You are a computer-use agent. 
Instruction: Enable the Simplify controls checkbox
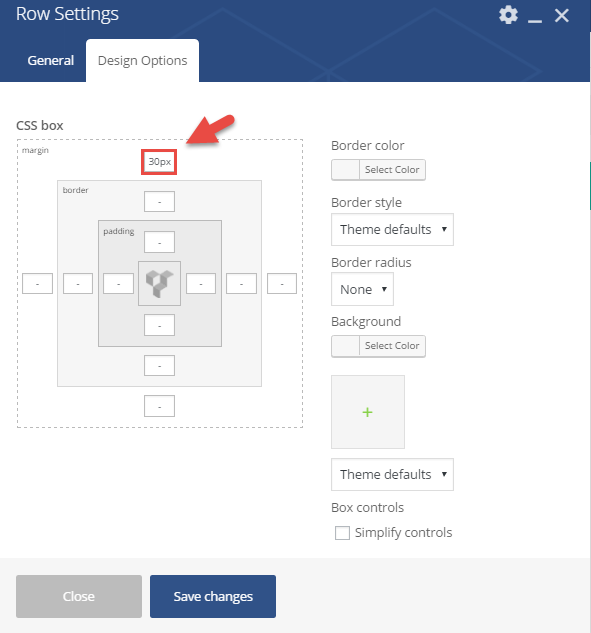342,532
